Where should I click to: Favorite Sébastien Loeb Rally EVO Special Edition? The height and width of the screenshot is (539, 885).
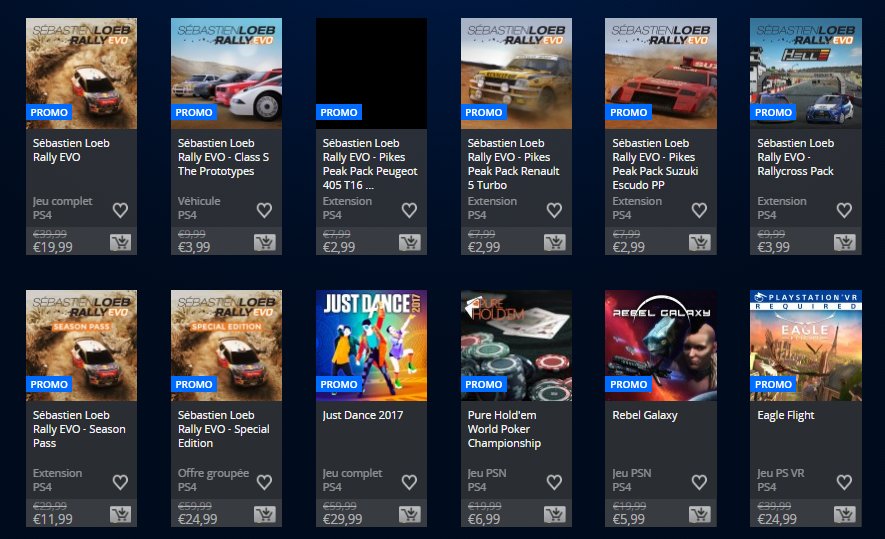(x=264, y=482)
